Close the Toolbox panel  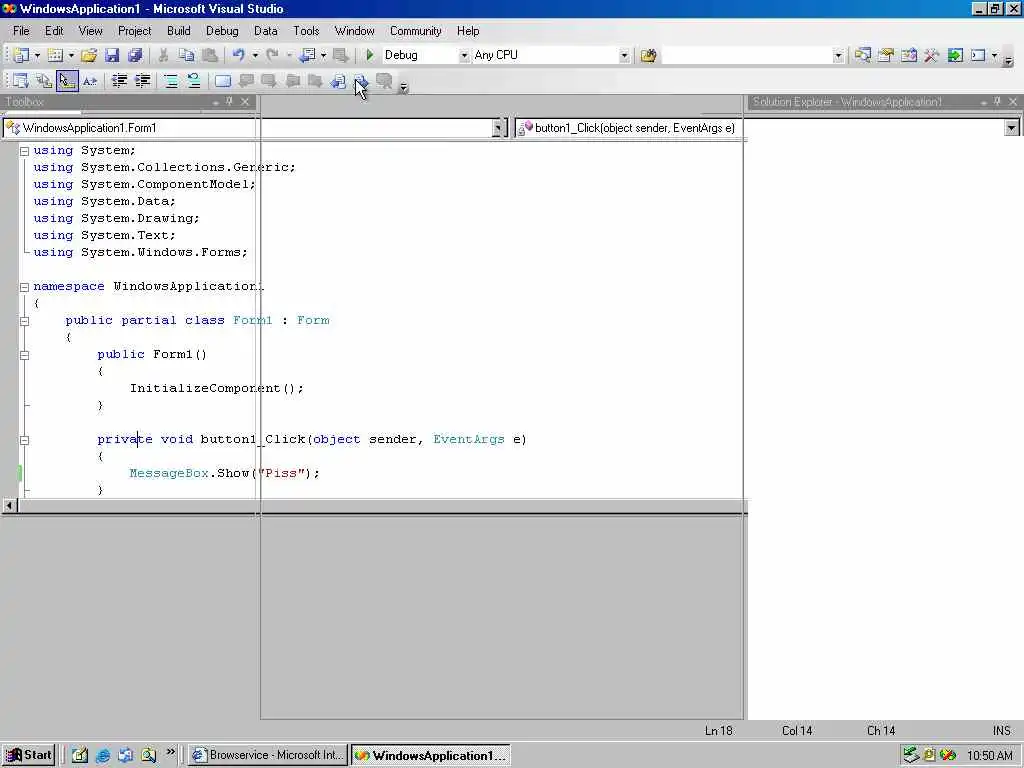[x=245, y=101]
